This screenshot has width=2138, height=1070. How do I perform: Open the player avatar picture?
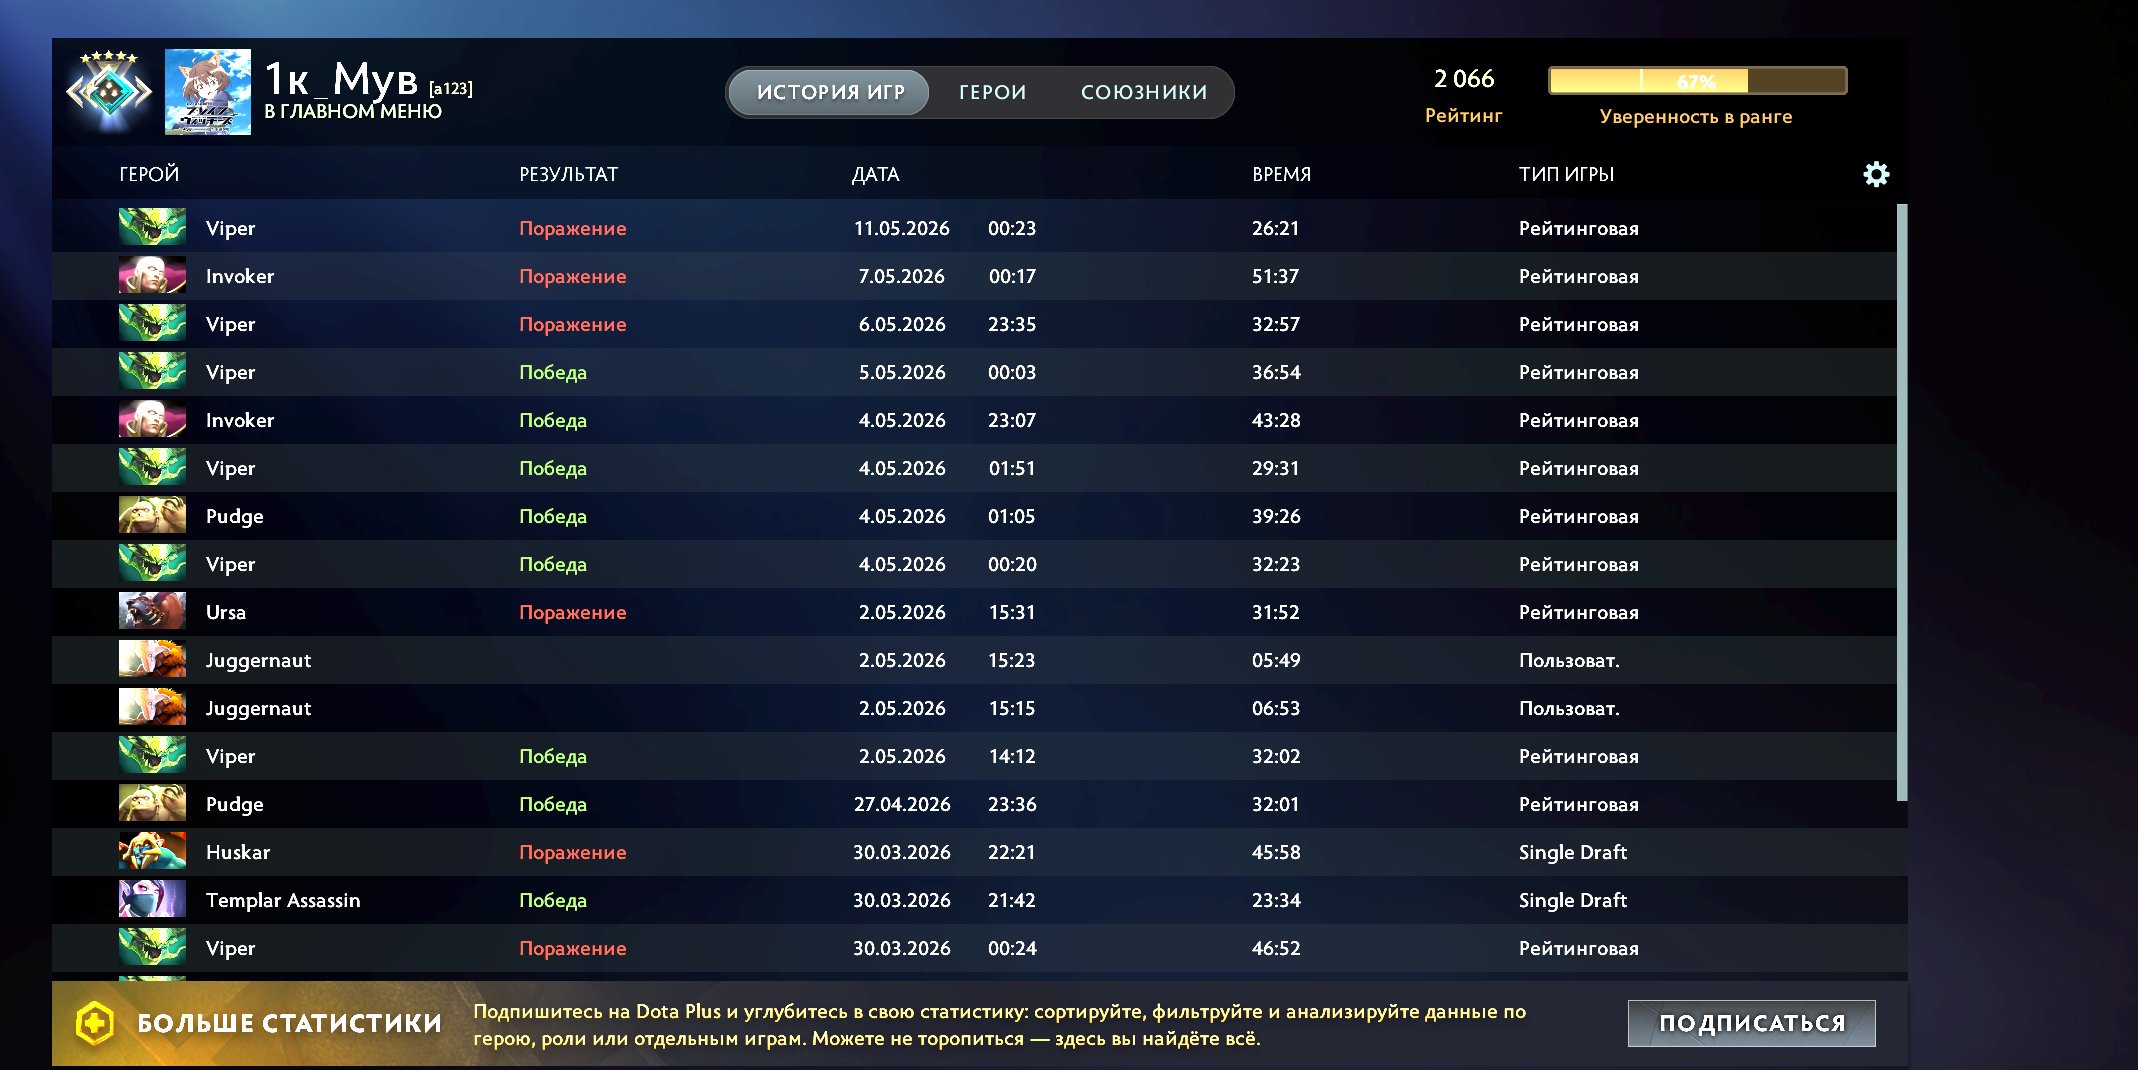(x=208, y=92)
